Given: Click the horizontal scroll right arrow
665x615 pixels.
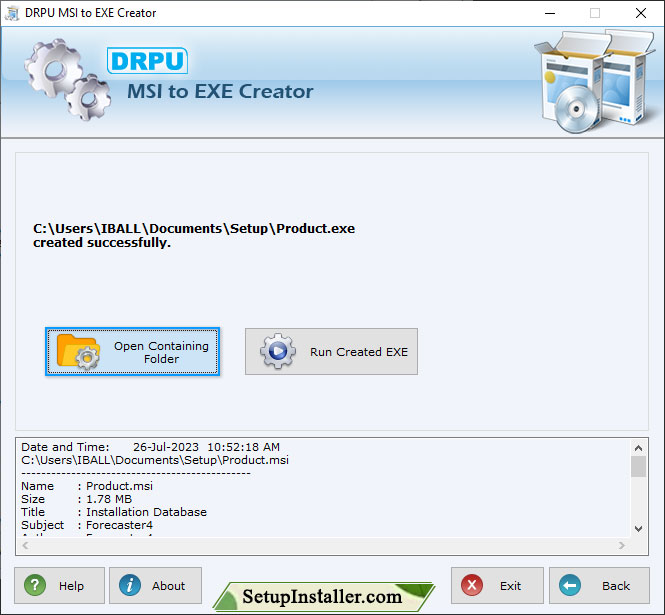Looking at the screenshot, I should click(x=622, y=545).
